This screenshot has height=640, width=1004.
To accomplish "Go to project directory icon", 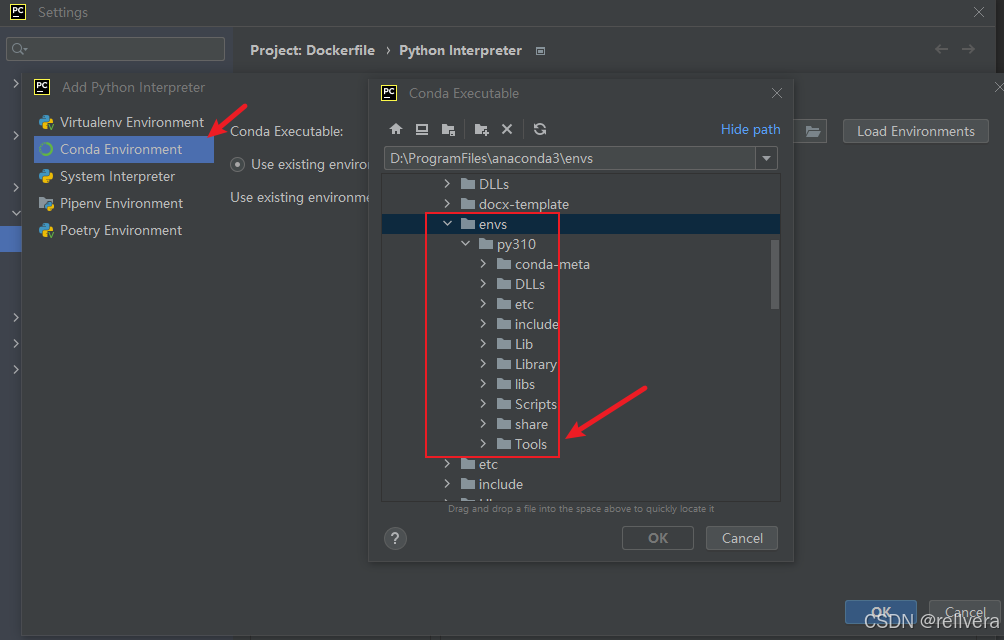I will 448,129.
